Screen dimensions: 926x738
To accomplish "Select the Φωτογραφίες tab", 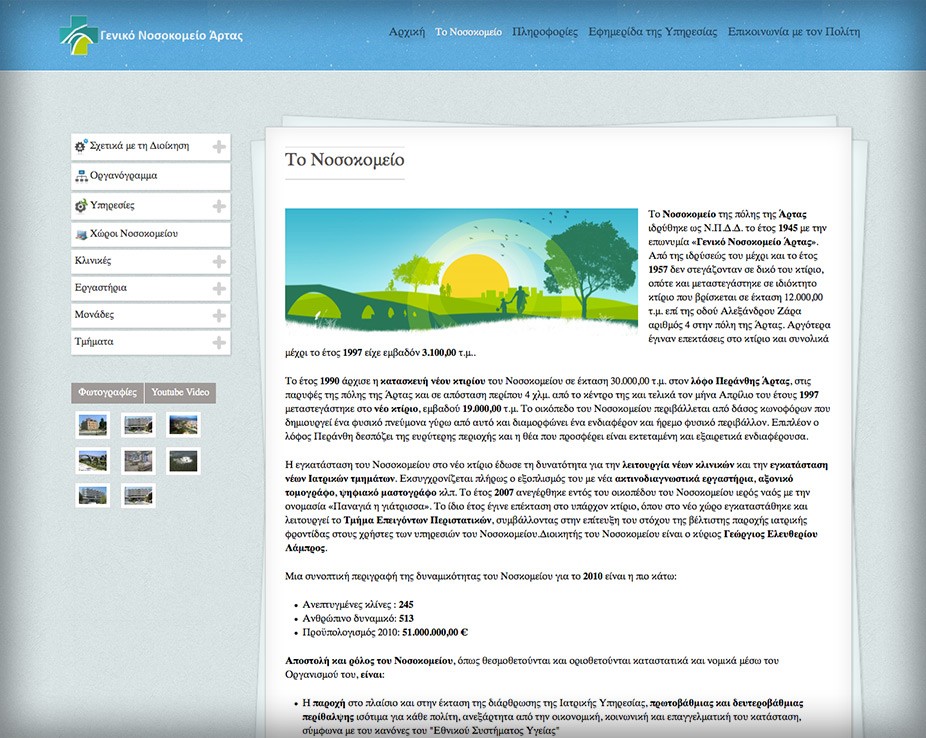I will (107, 393).
